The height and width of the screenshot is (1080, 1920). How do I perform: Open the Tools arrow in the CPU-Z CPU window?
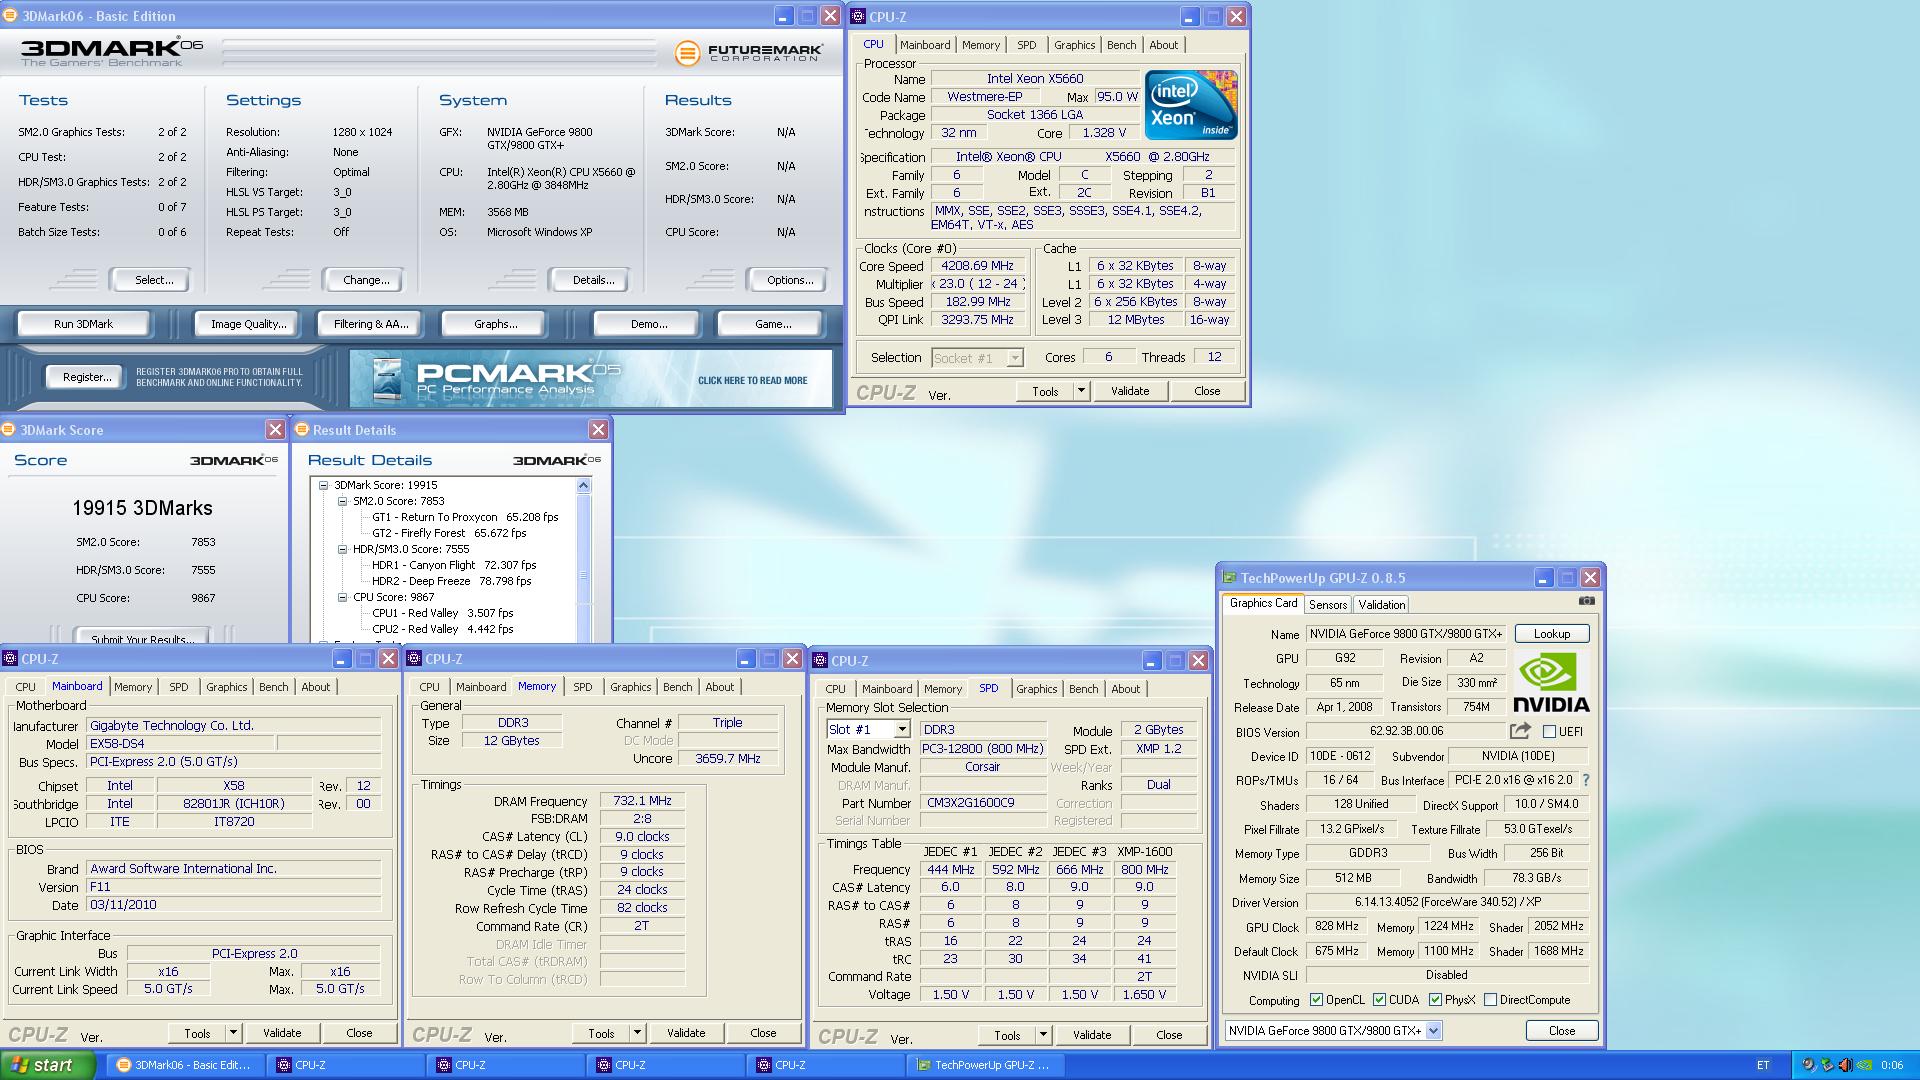point(1081,391)
